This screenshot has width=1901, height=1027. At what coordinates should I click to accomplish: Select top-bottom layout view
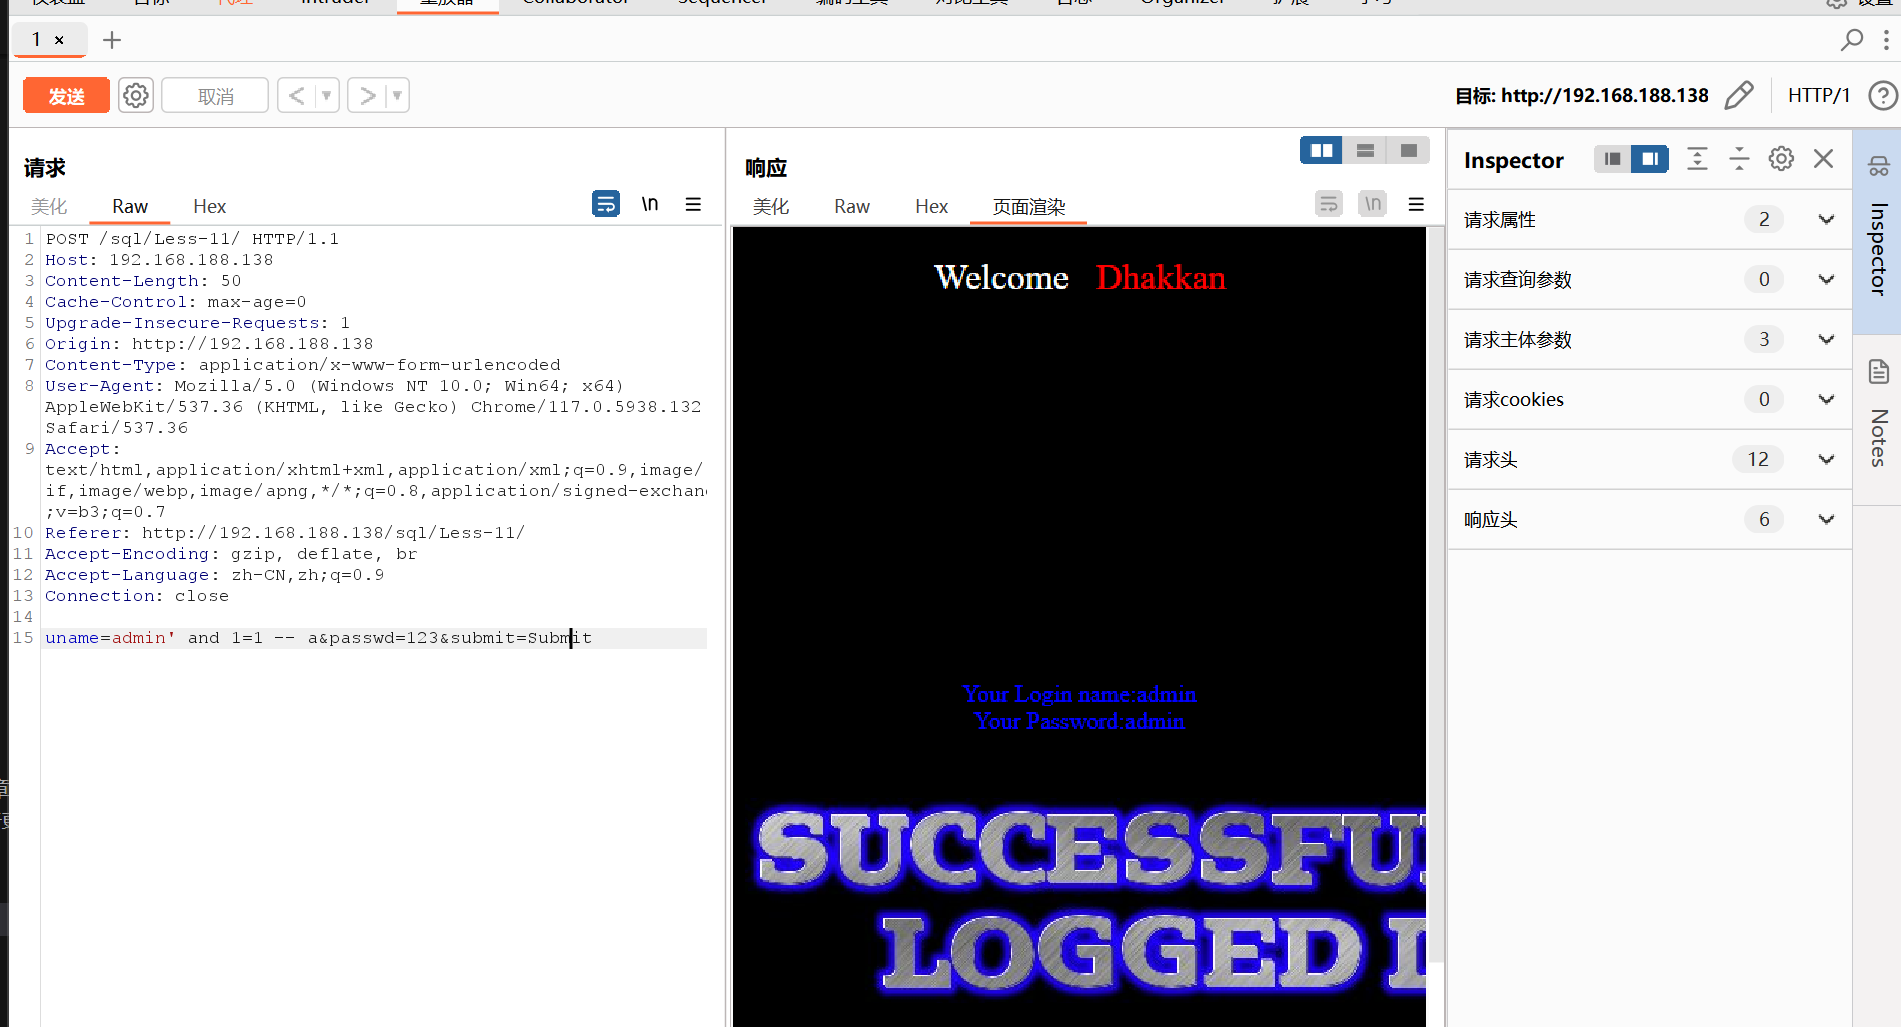pos(1365,150)
